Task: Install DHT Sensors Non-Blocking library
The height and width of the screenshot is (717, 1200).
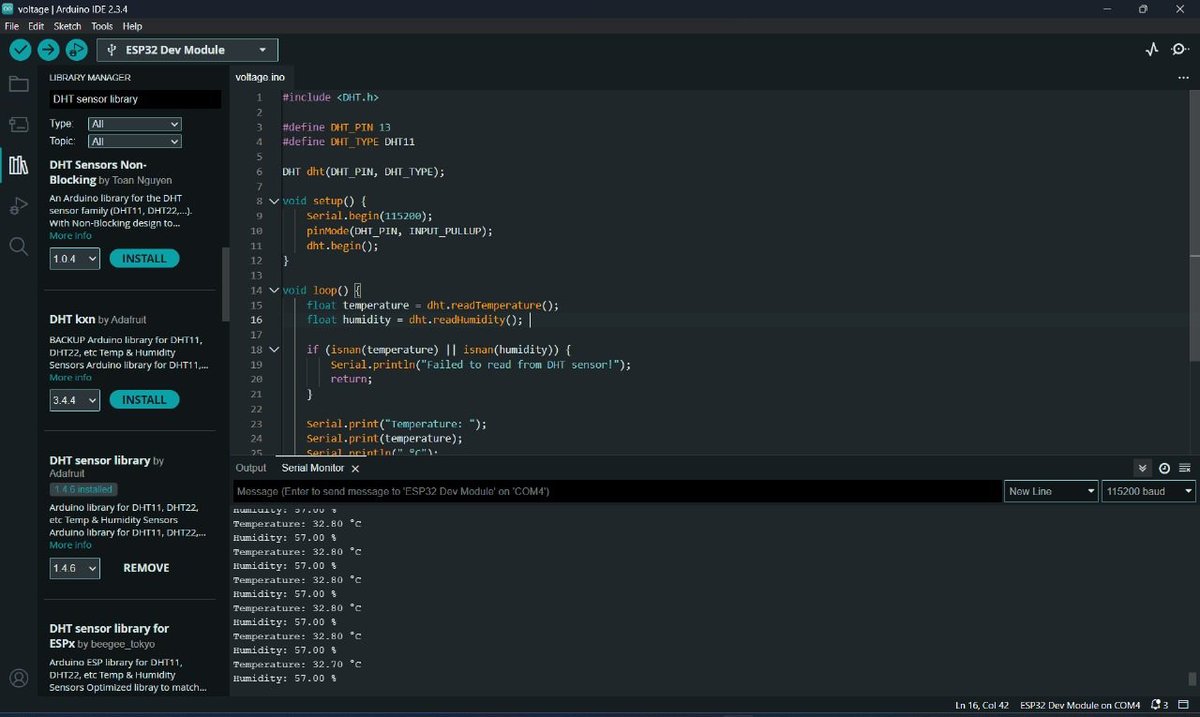Action: pyautogui.click(x=144, y=258)
